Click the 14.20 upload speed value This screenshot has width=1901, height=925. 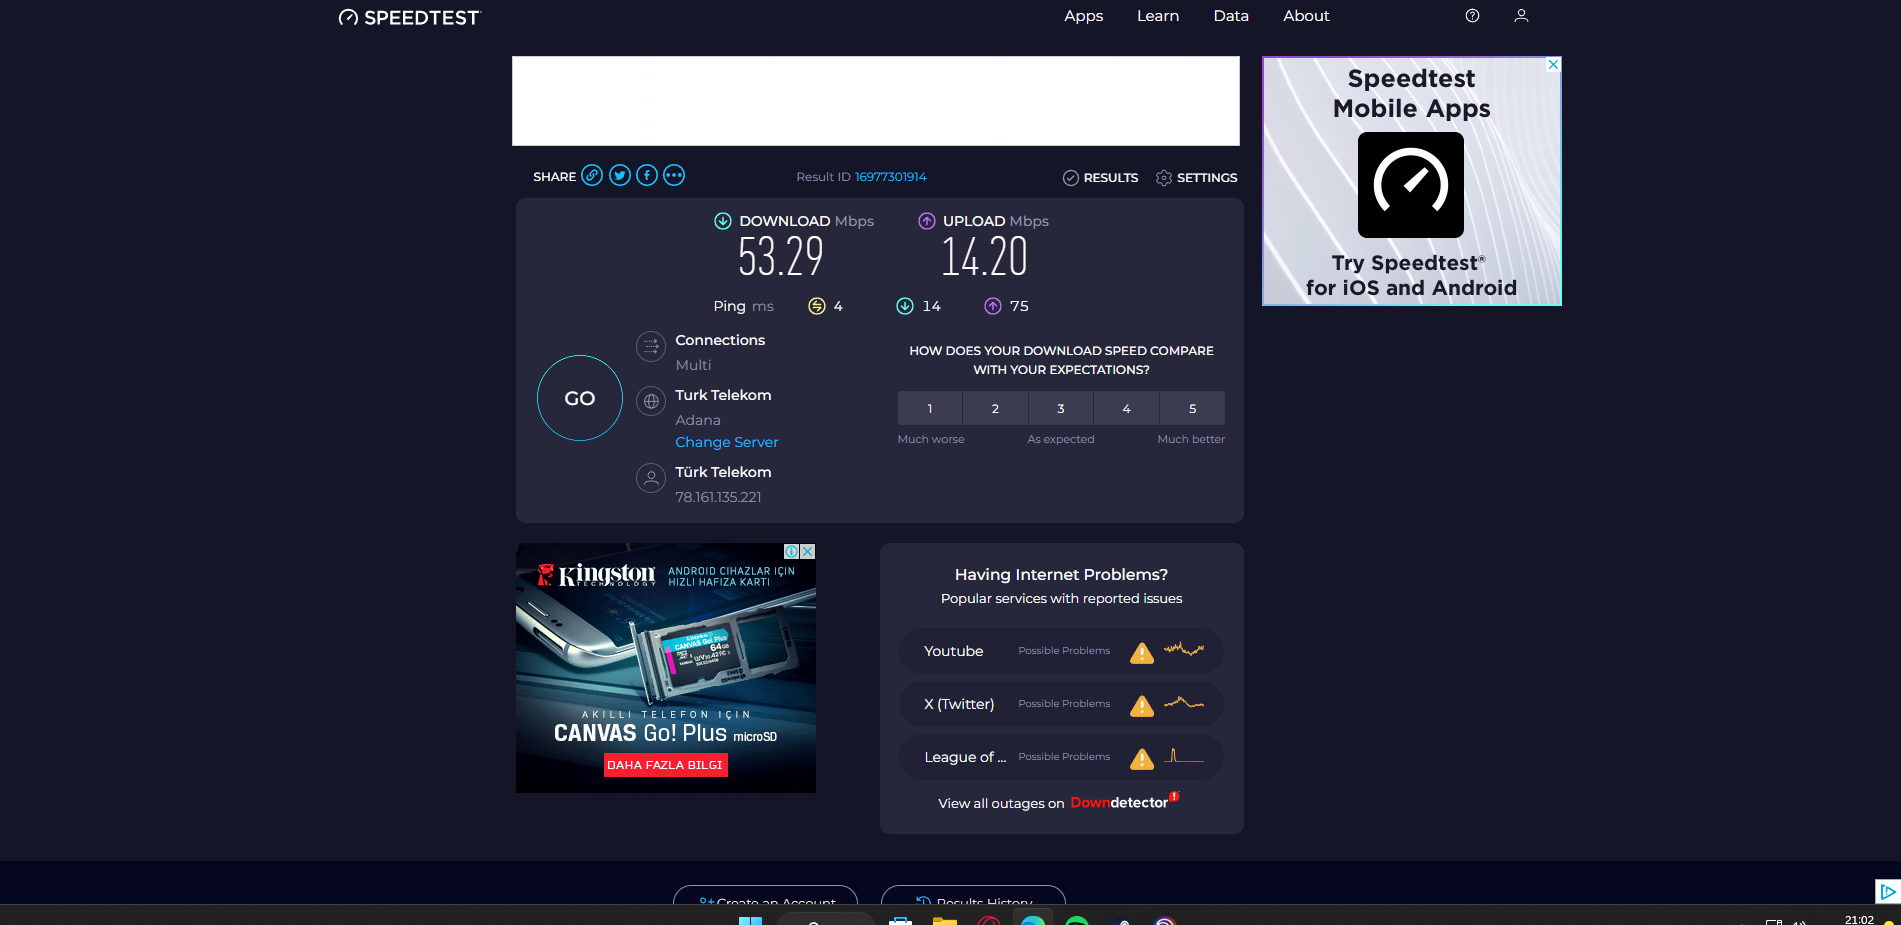point(984,257)
